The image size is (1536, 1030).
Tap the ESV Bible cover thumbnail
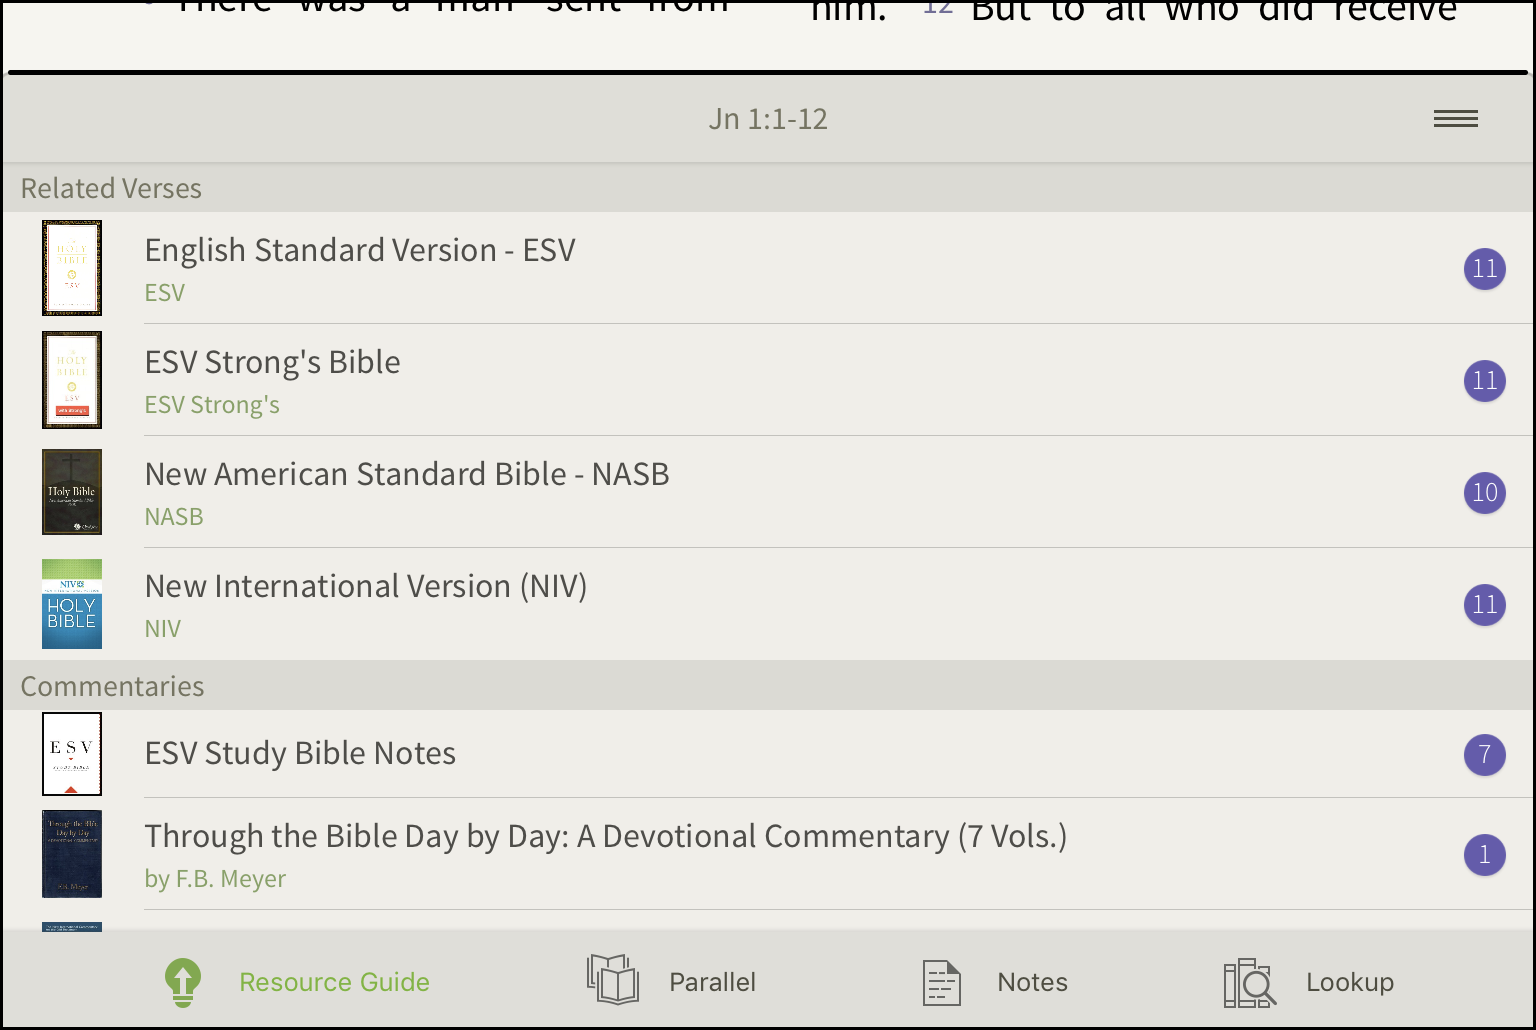(x=72, y=268)
